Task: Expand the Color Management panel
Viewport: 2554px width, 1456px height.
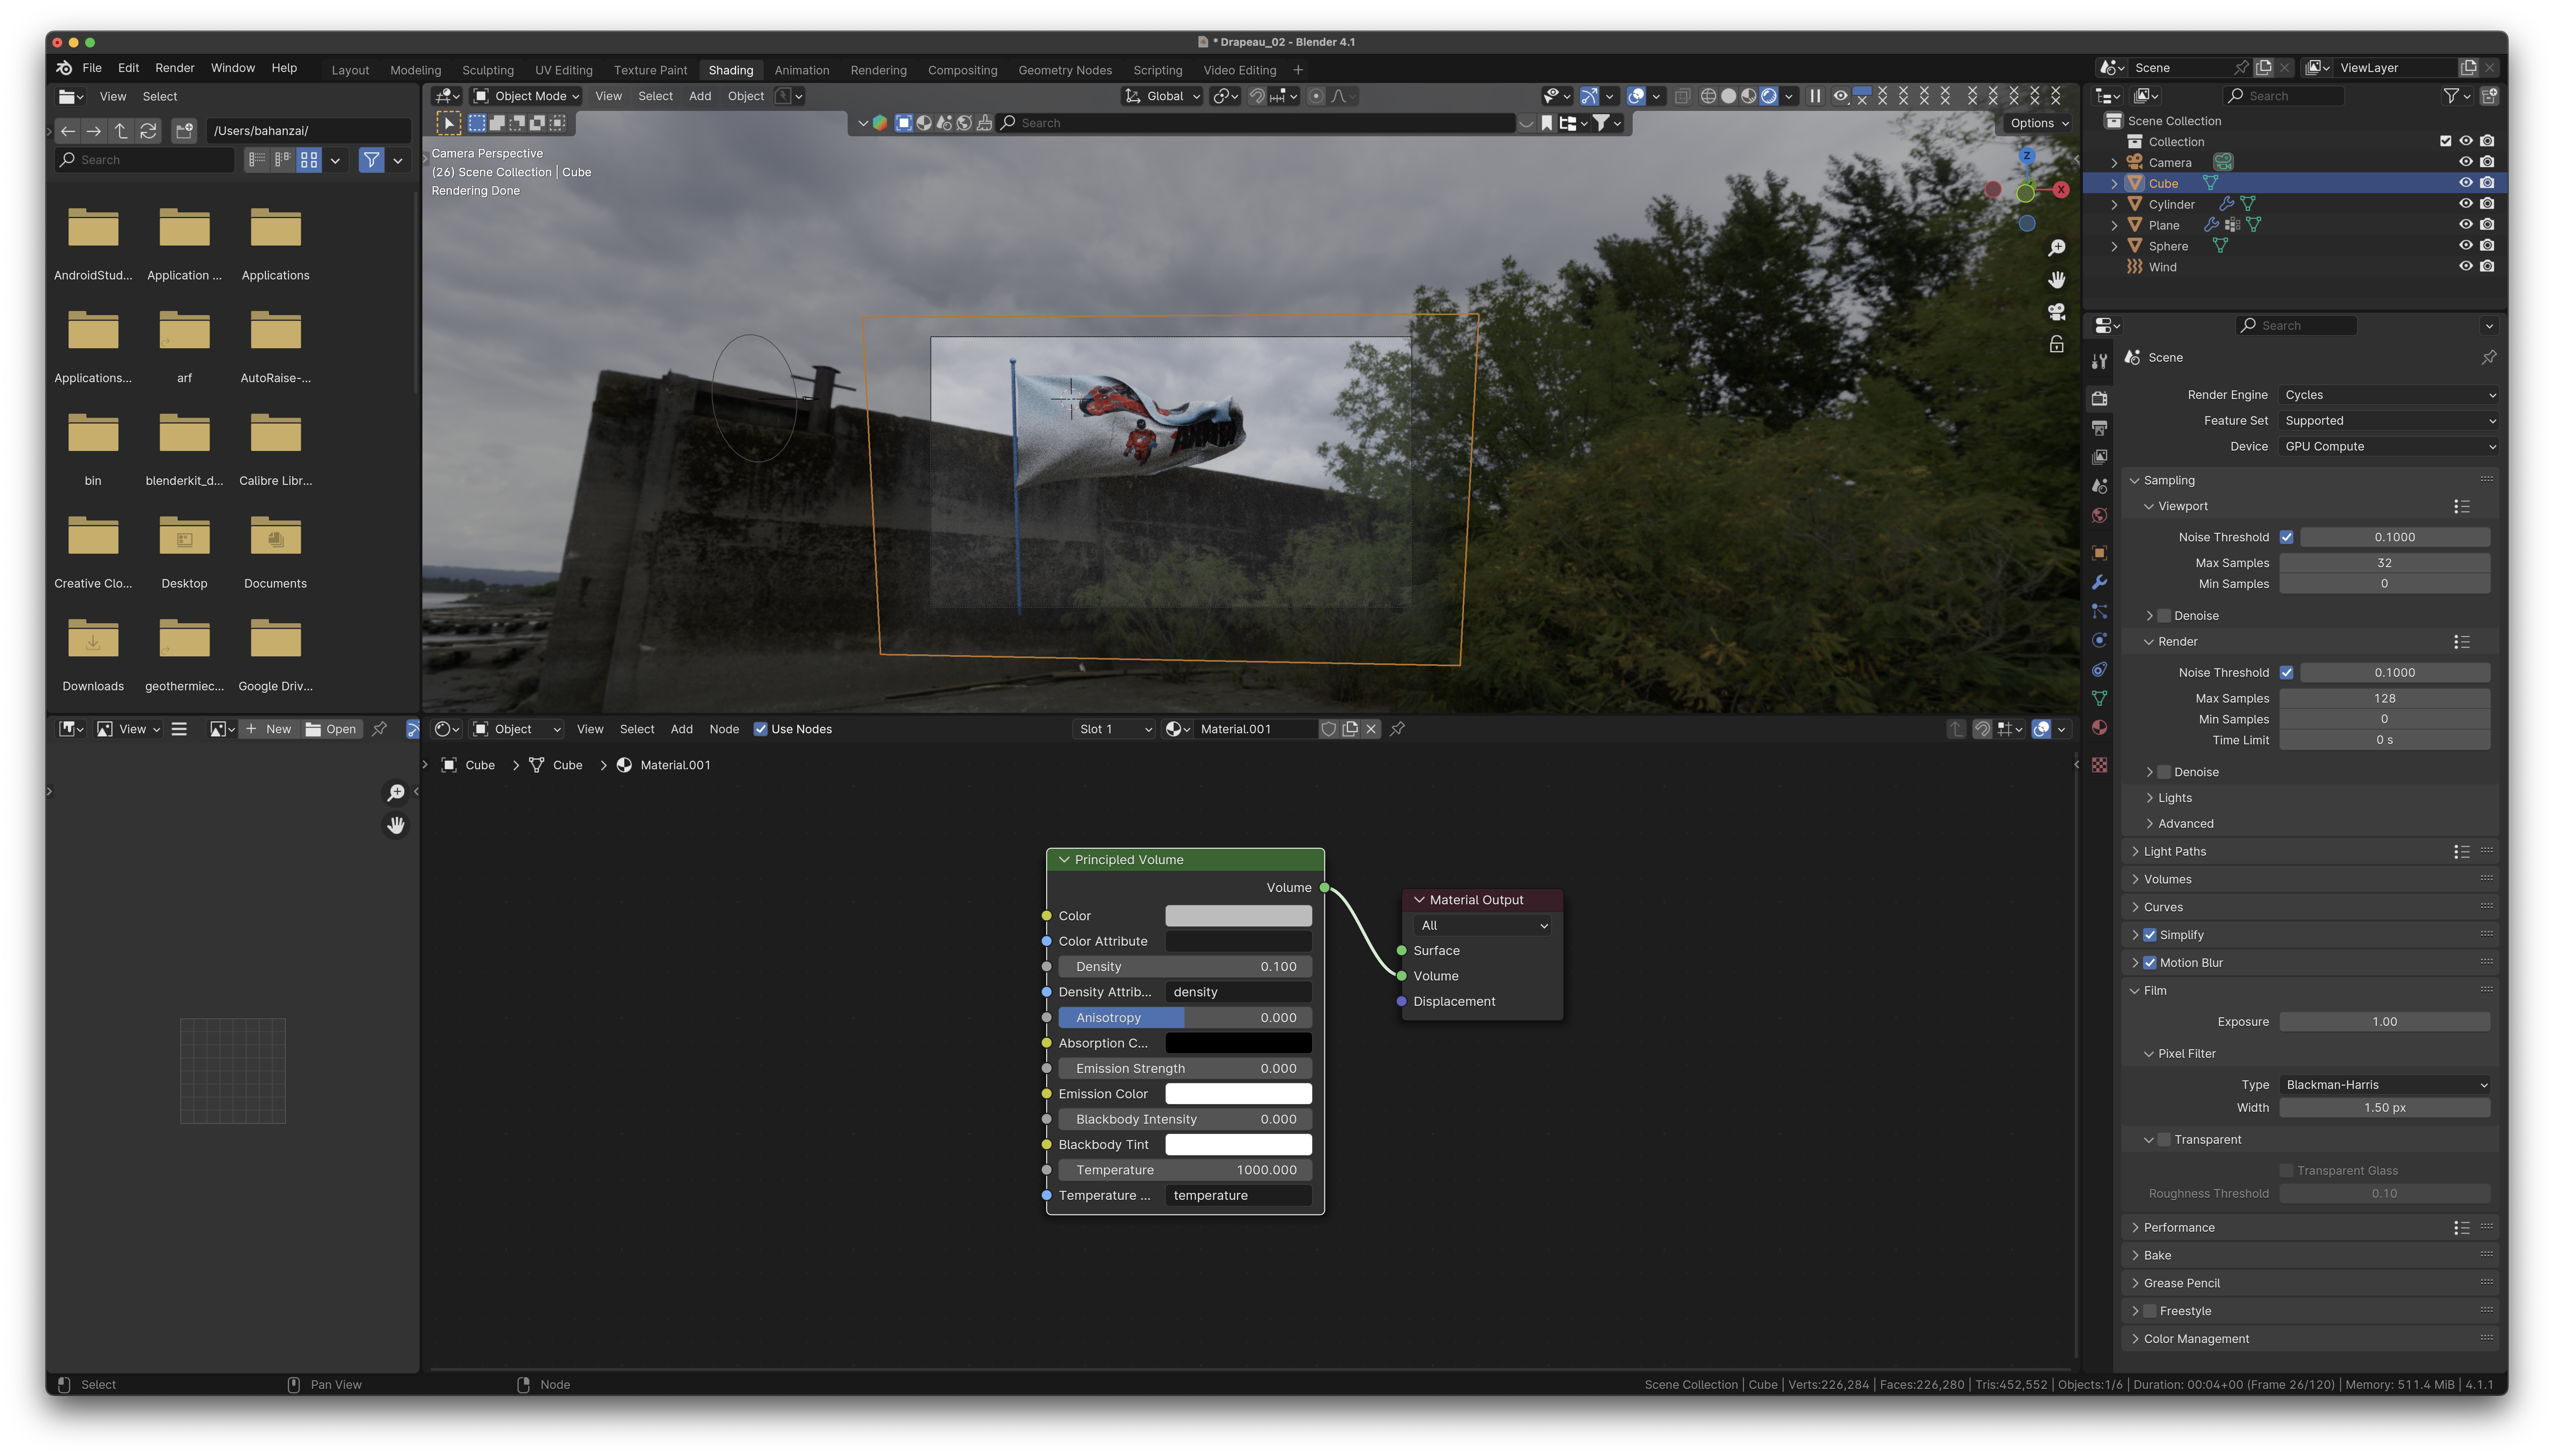Action: 2195,1339
